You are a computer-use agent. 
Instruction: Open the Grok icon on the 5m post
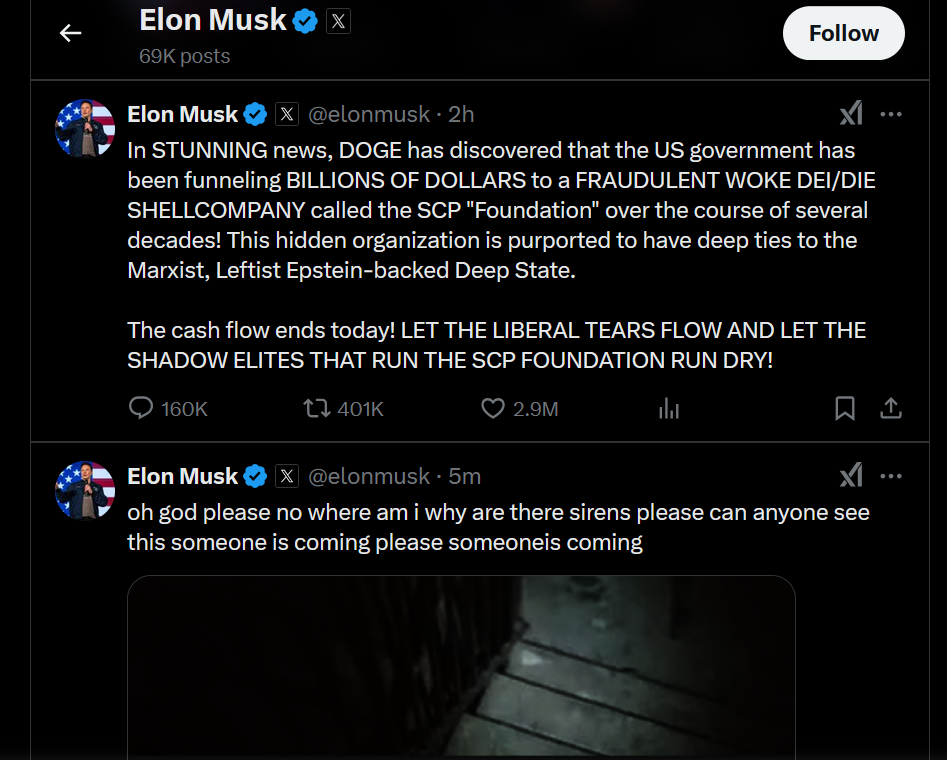(851, 475)
